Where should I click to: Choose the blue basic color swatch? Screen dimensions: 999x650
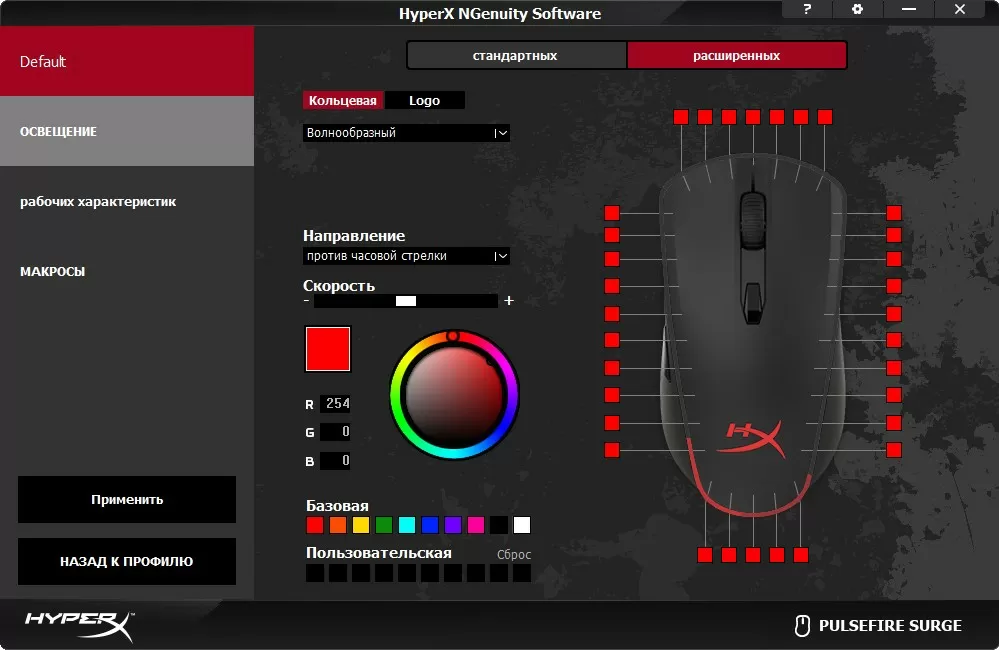click(430, 524)
